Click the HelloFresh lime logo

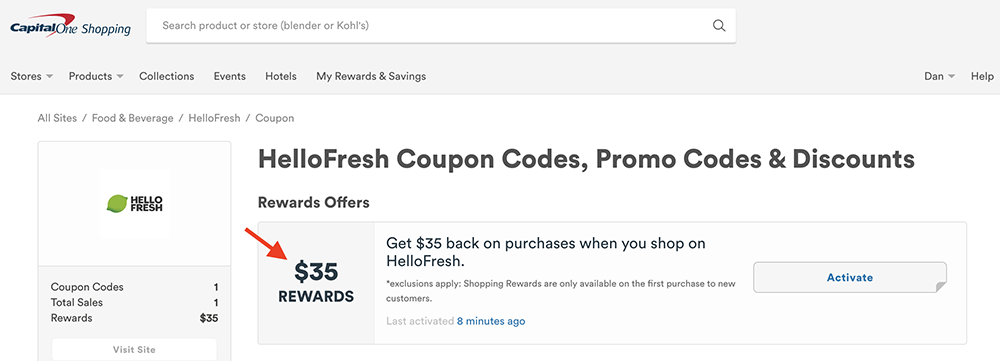(x=135, y=203)
